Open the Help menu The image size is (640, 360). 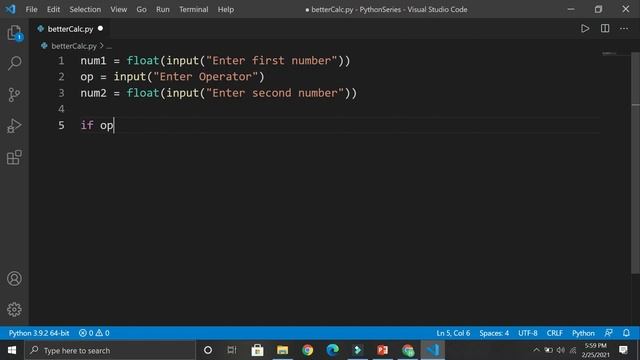[x=226, y=9]
